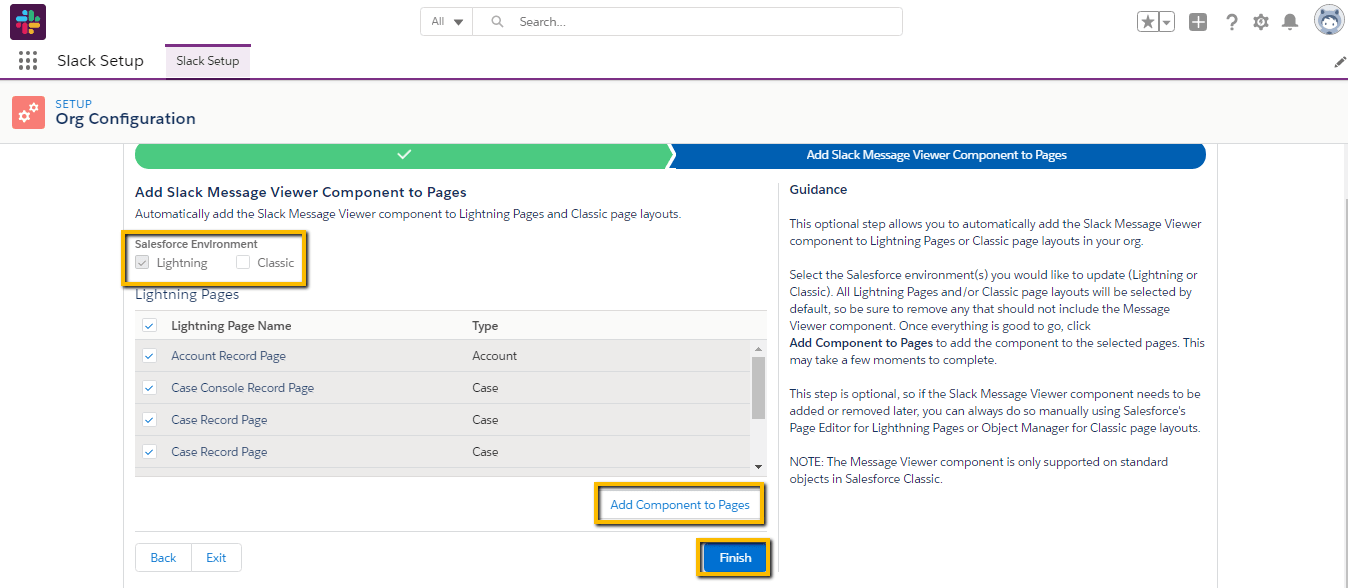1348x588 pixels.
Task: Toggle the select-all Lightning Page Name checkbox
Action: (x=149, y=326)
